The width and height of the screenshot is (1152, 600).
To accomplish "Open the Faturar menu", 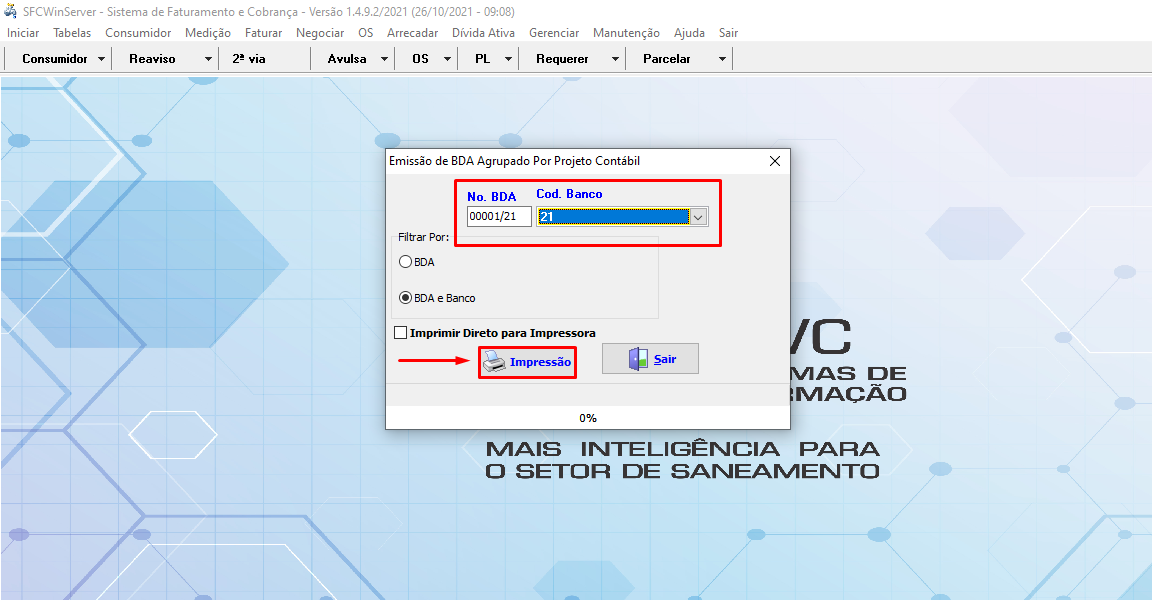I will [263, 33].
